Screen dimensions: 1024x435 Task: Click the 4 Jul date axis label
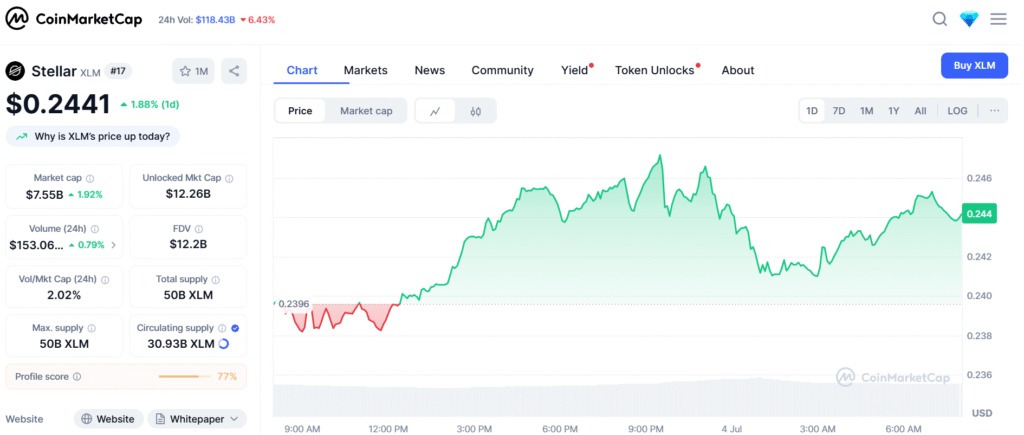point(733,428)
